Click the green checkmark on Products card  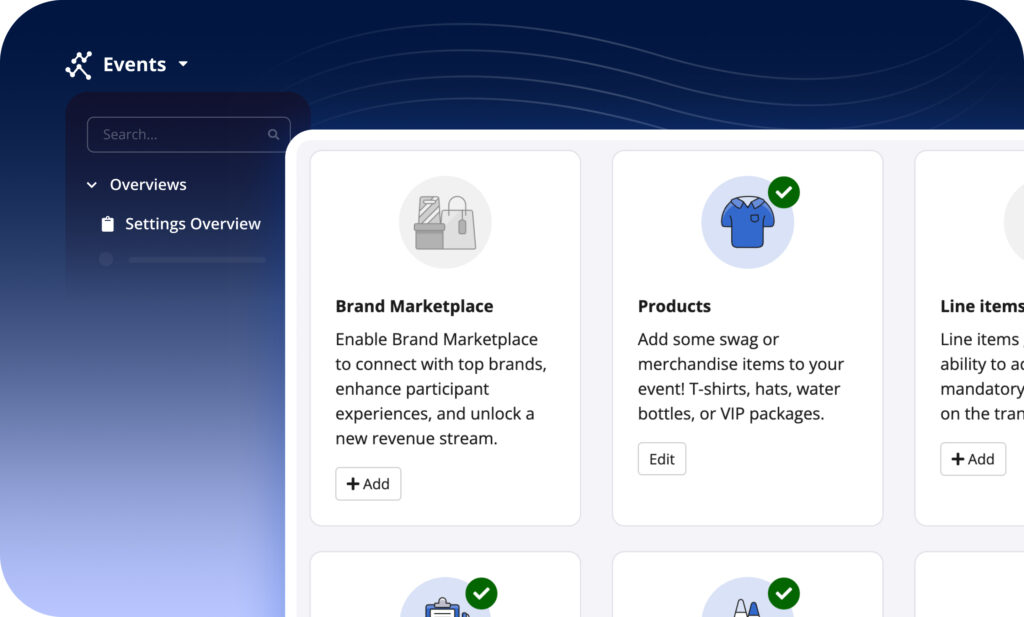pyautogui.click(x=784, y=191)
